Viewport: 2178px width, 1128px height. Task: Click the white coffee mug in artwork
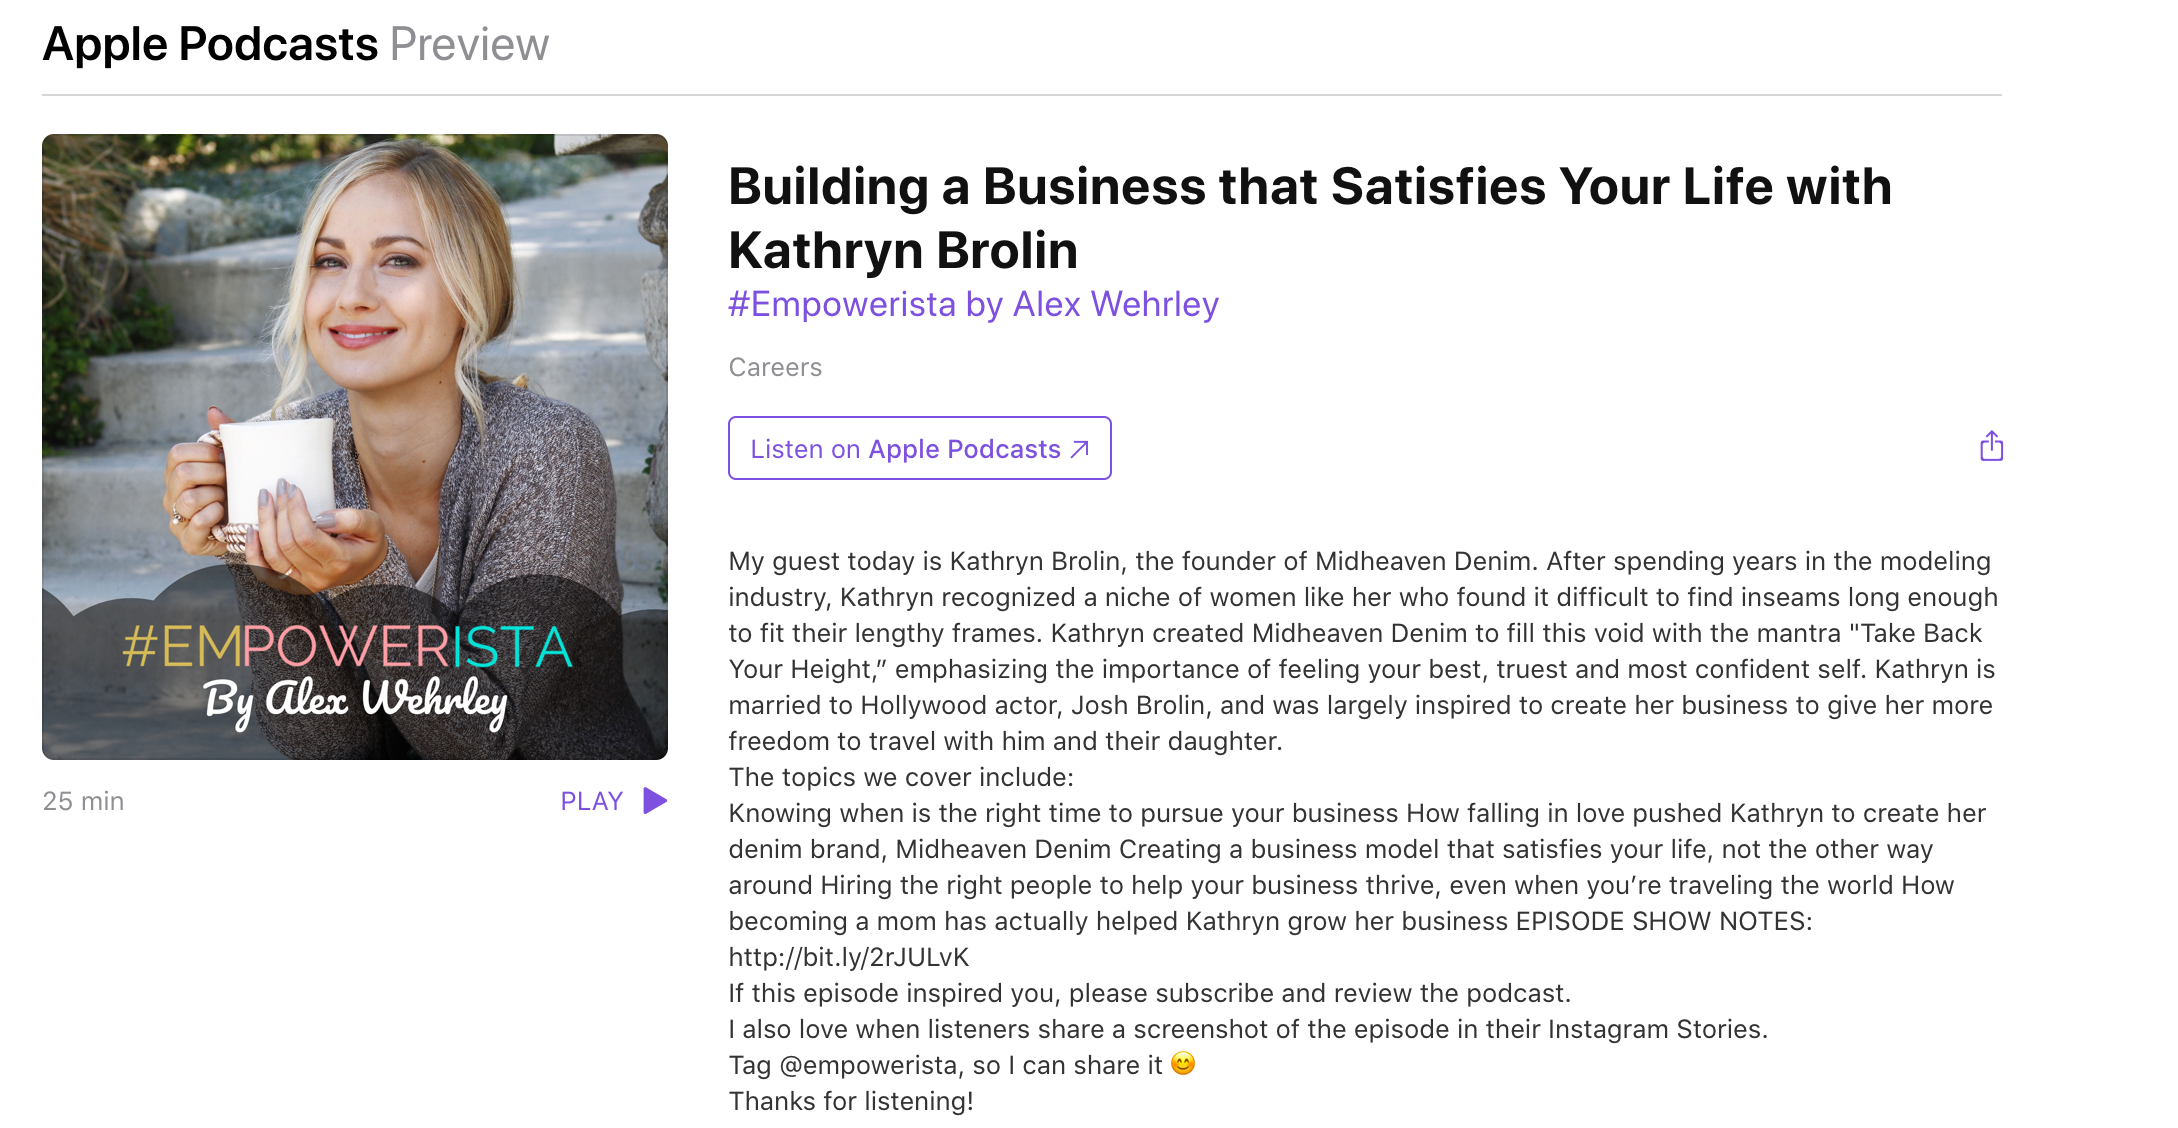(277, 470)
